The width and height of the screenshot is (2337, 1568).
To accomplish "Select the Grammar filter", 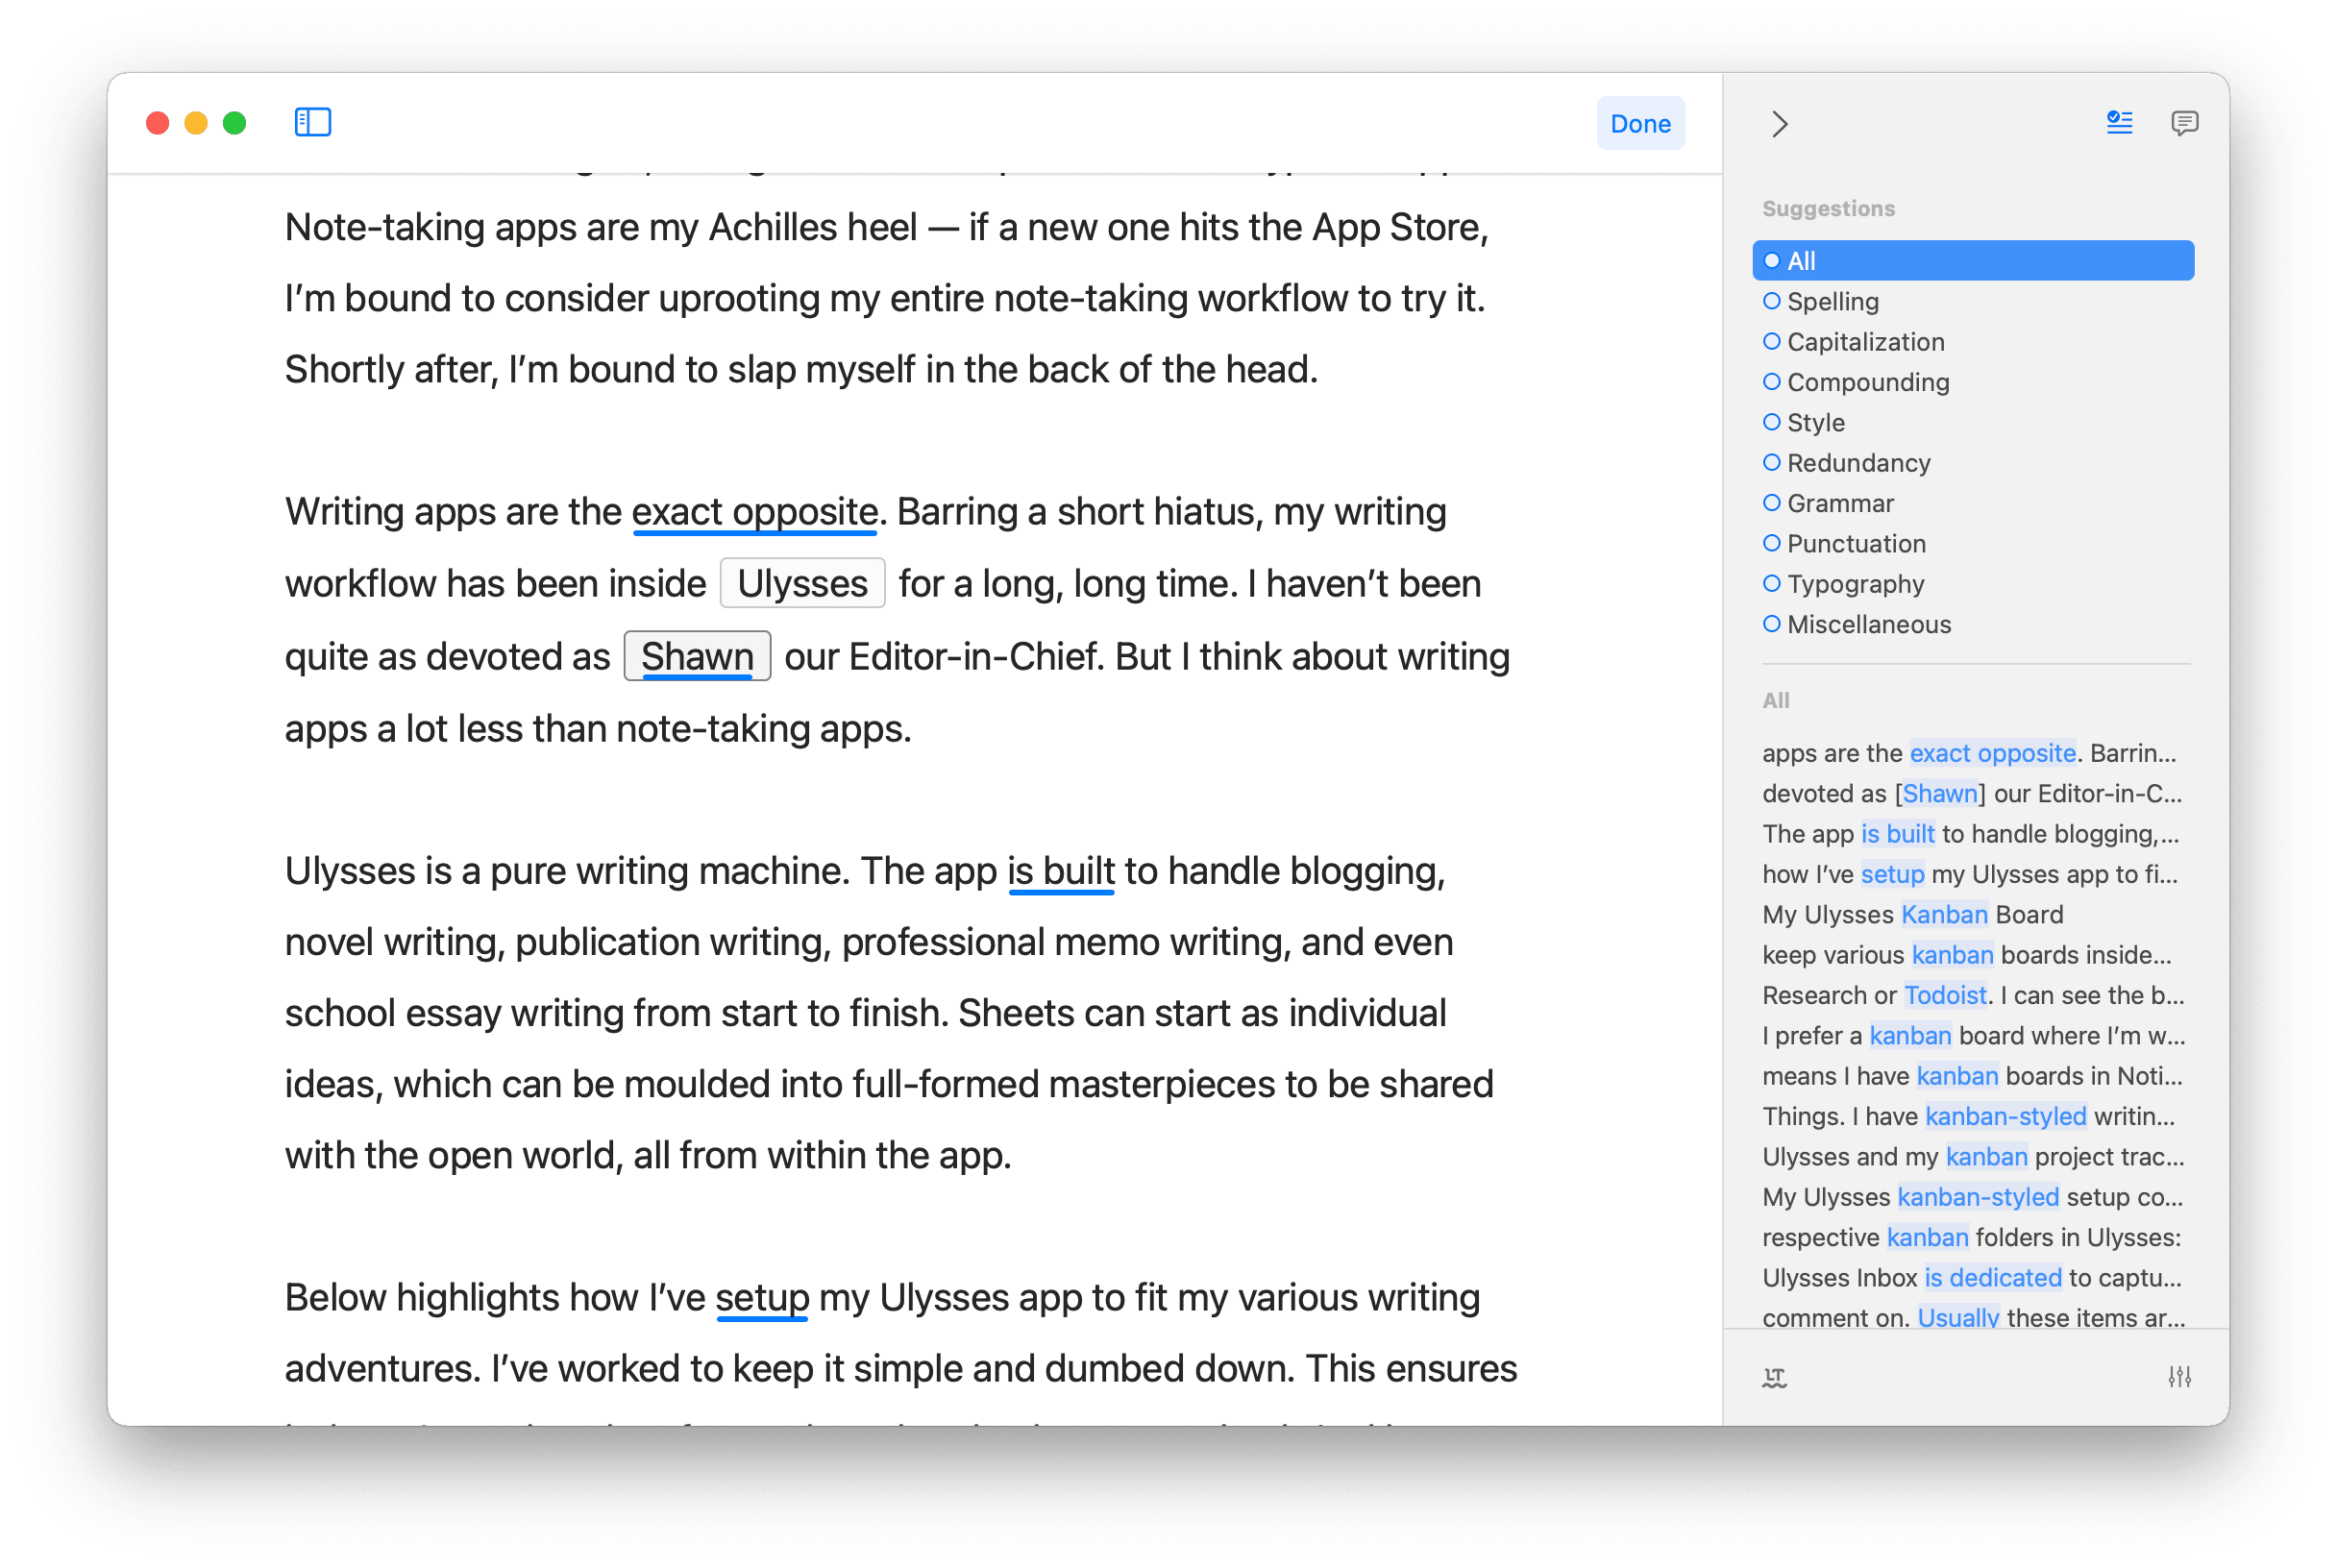I will click(1974, 503).
